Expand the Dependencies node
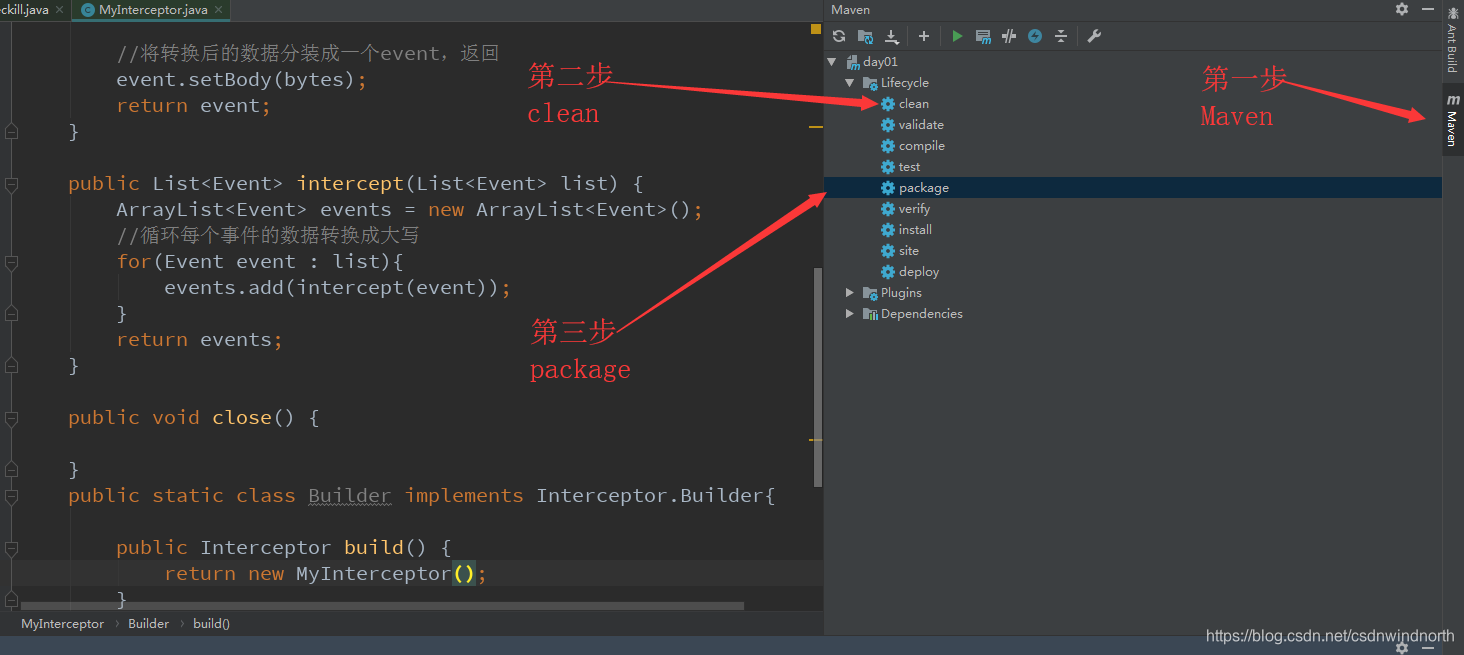 click(850, 314)
